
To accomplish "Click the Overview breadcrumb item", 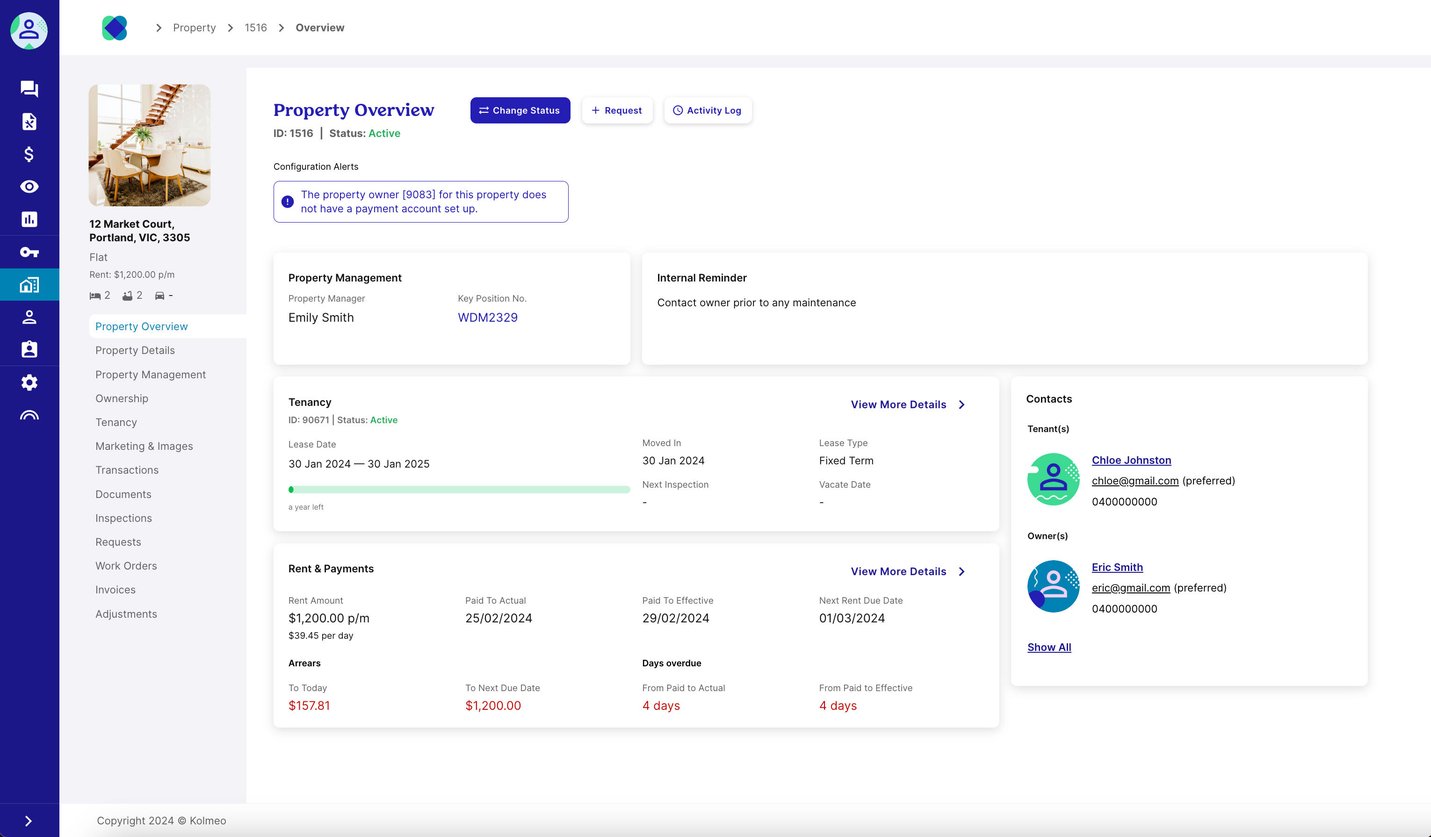I will (320, 28).
